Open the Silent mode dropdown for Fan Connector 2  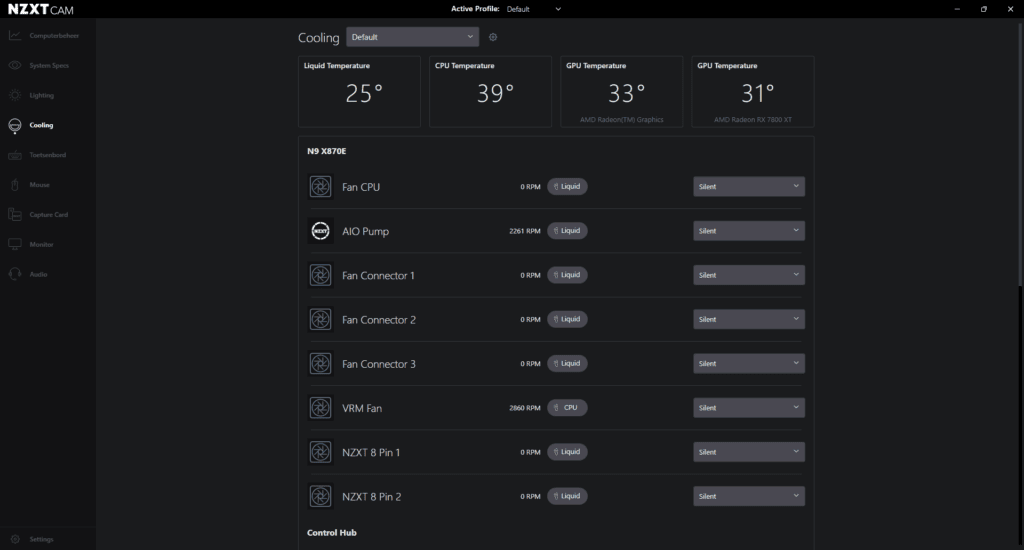click(748, 319)
